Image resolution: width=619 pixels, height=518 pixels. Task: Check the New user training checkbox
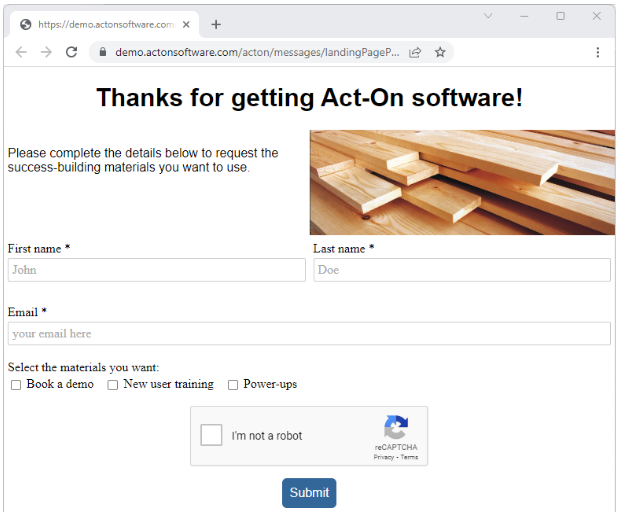coord(113,385)
